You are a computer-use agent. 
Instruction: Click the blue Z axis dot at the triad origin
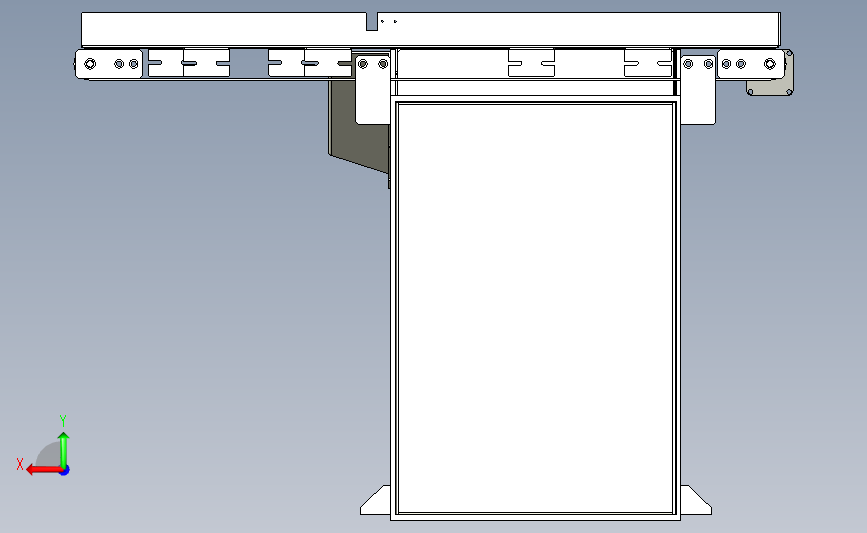tap(65, 471)
